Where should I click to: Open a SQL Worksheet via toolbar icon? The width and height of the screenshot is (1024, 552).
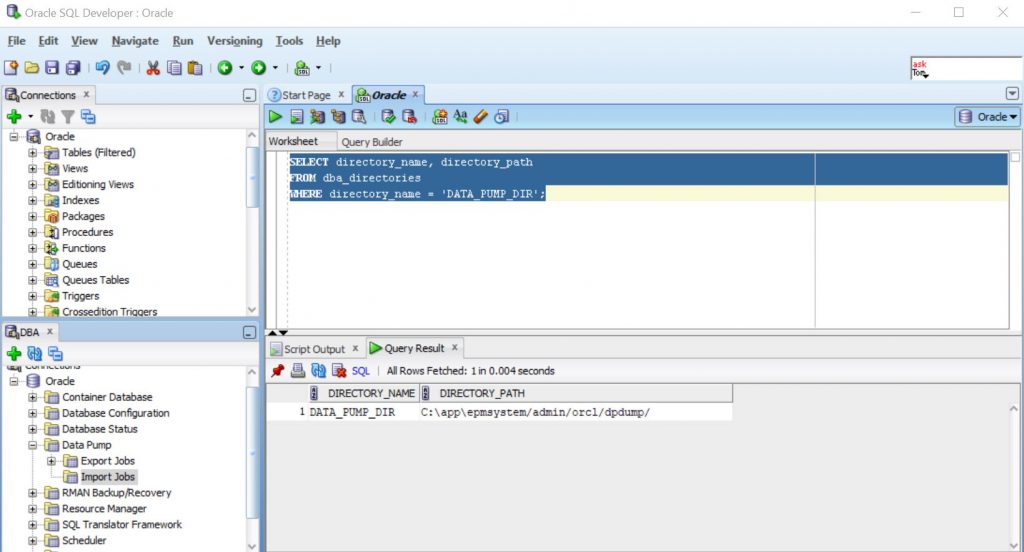[x=302, y=68]
